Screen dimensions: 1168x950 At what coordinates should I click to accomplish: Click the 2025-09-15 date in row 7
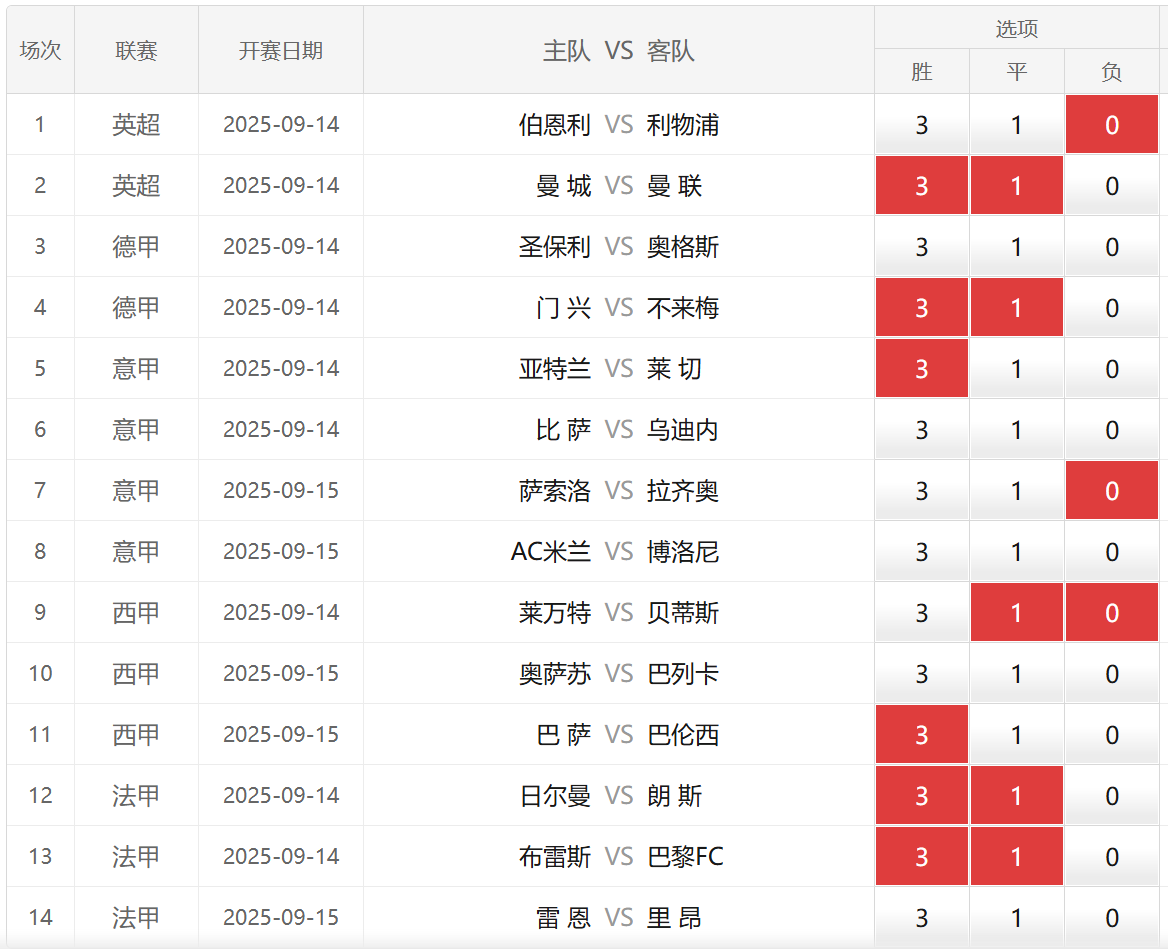click(281, 491)
